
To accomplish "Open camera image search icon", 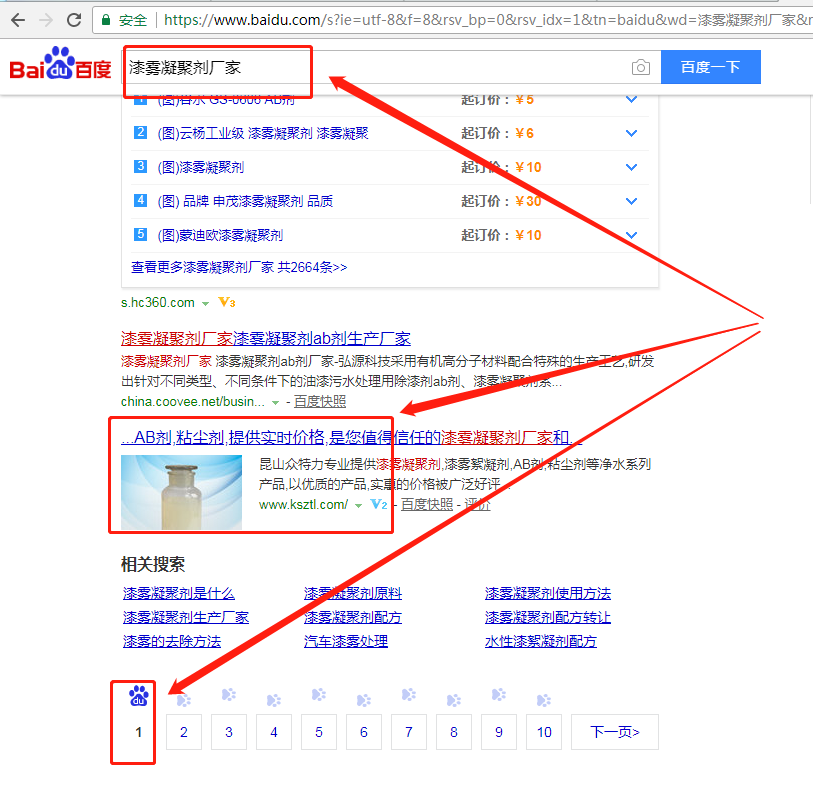I will tap(640, 68).
